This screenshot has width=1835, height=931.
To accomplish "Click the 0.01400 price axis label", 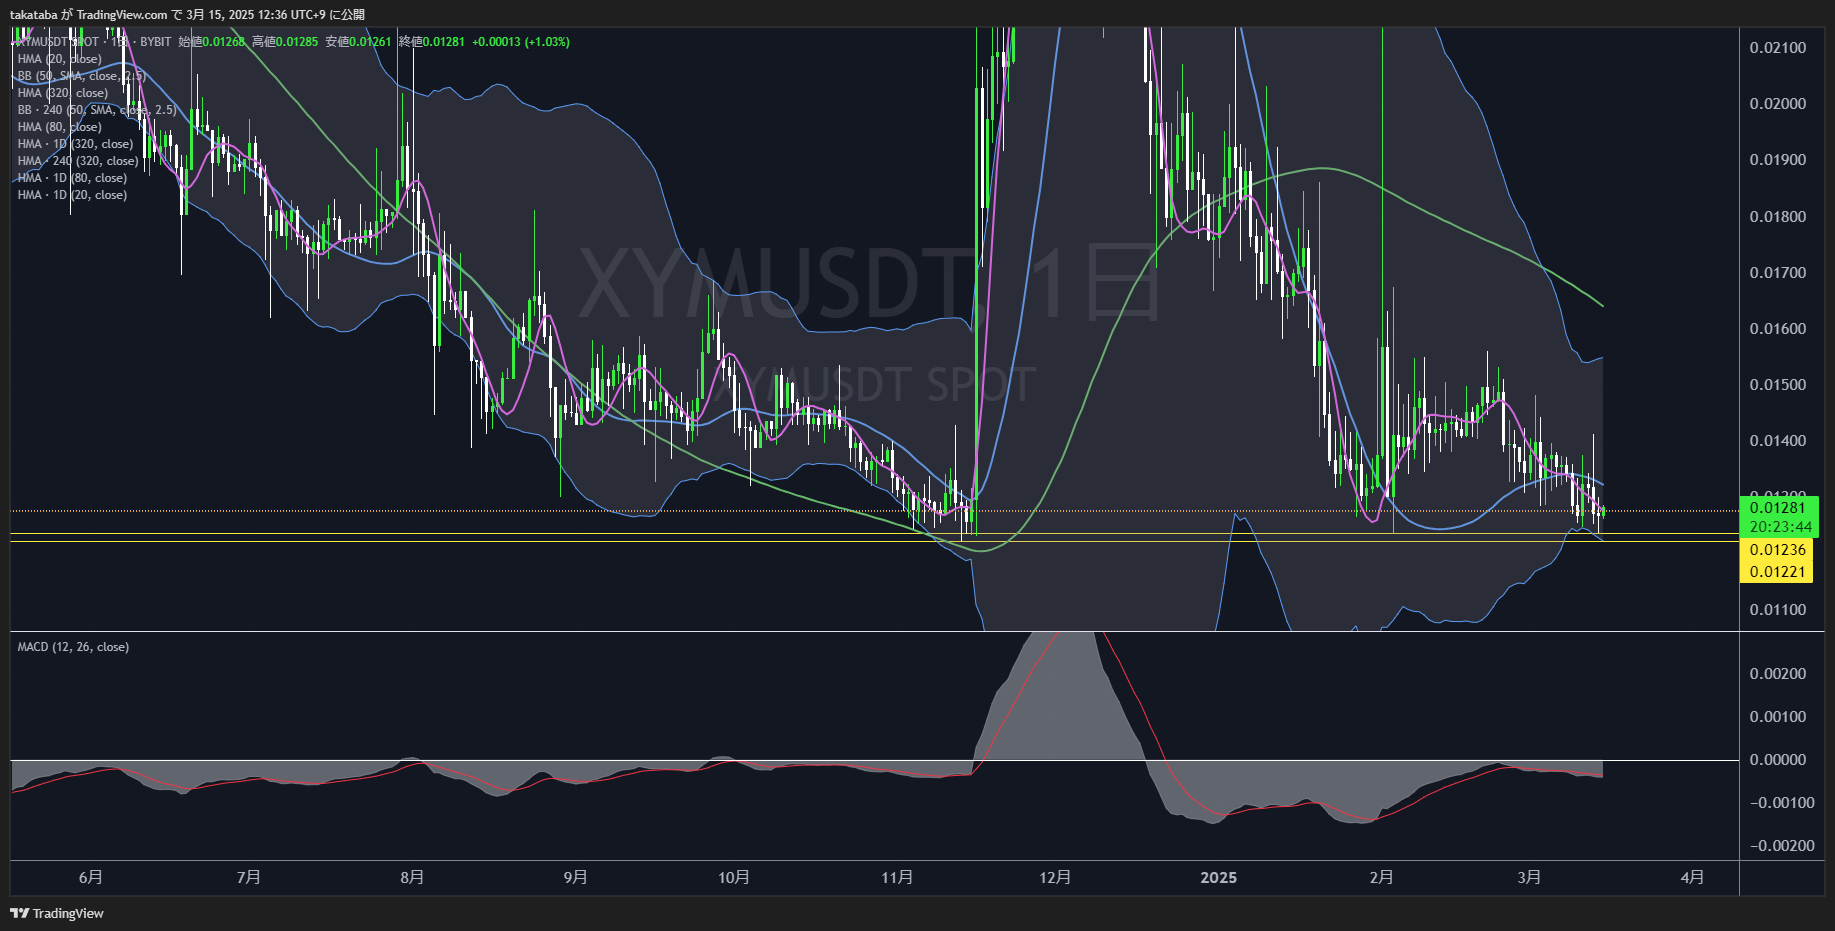I will pos(1778,441).
